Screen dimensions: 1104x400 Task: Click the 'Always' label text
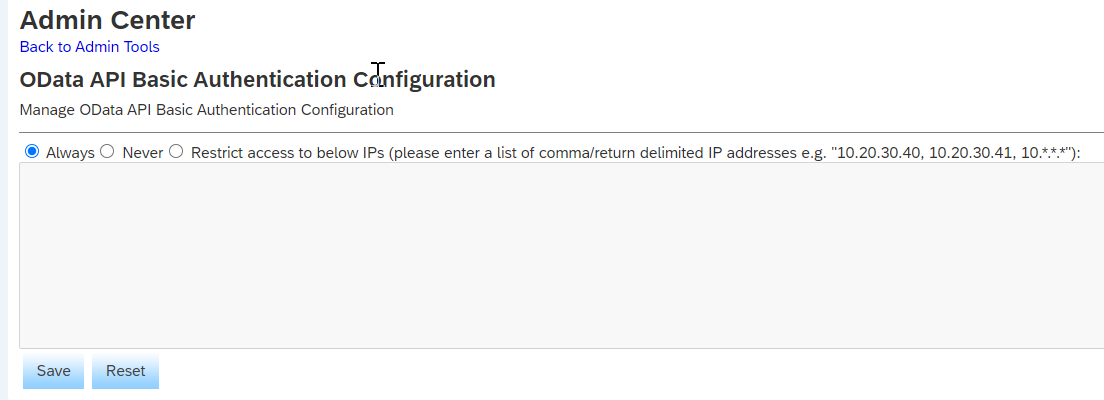tap(70, 153)
